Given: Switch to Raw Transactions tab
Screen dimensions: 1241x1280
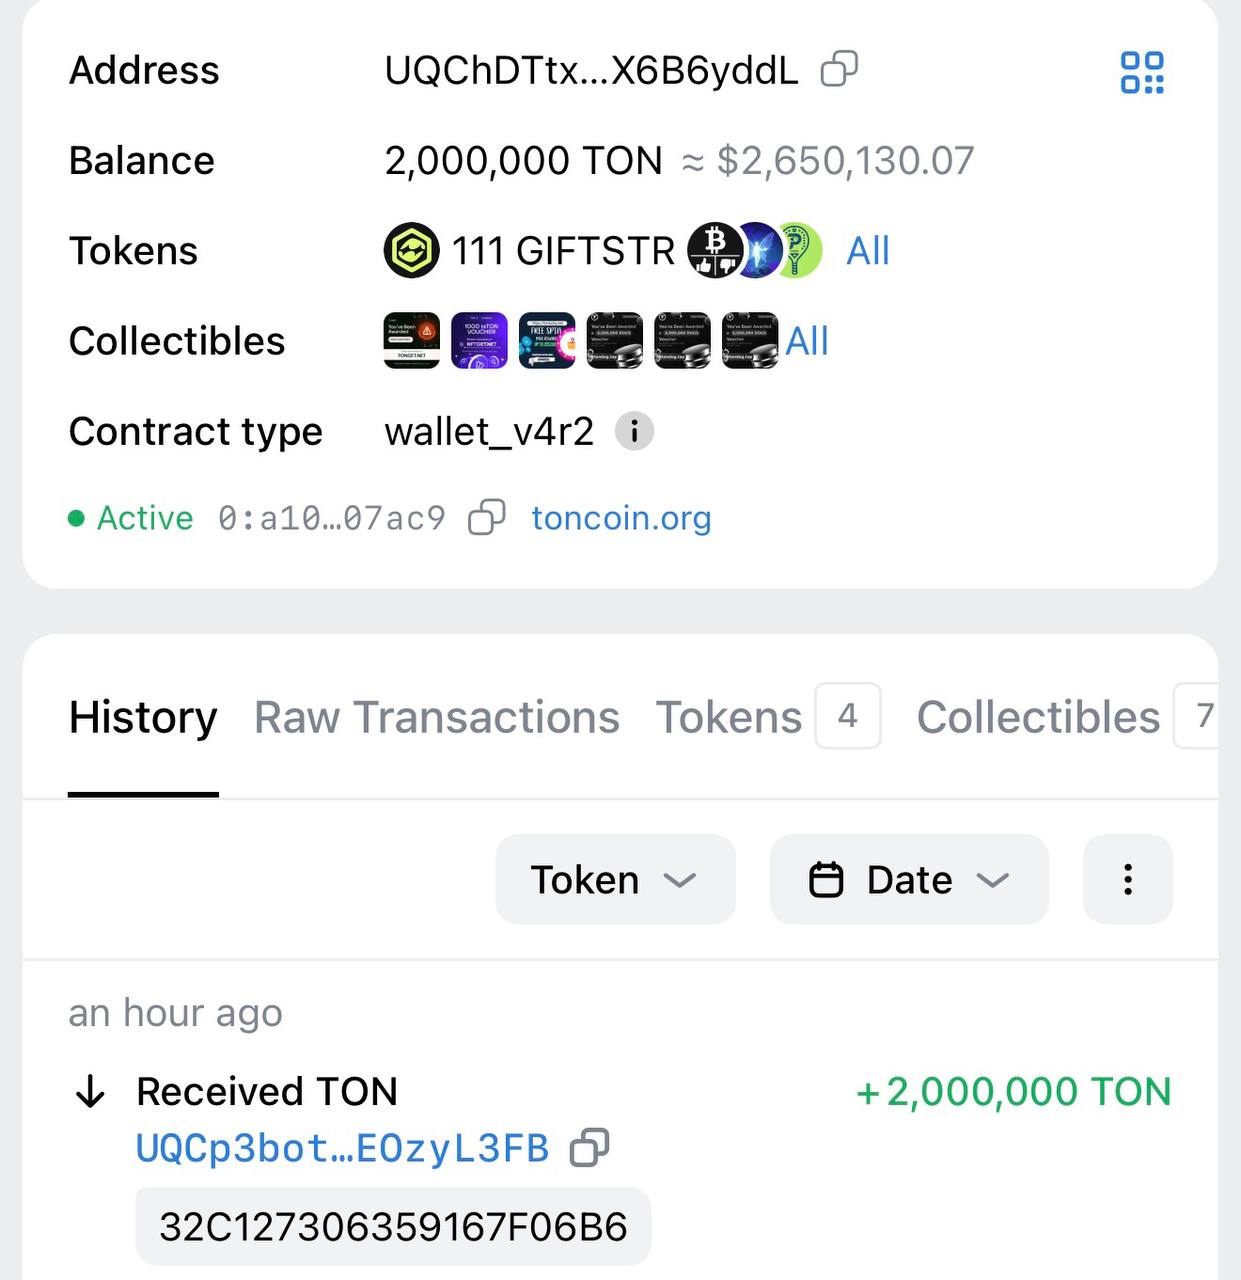Looking at the screenshot, I should pyautogui.click(x=437, y=717).
